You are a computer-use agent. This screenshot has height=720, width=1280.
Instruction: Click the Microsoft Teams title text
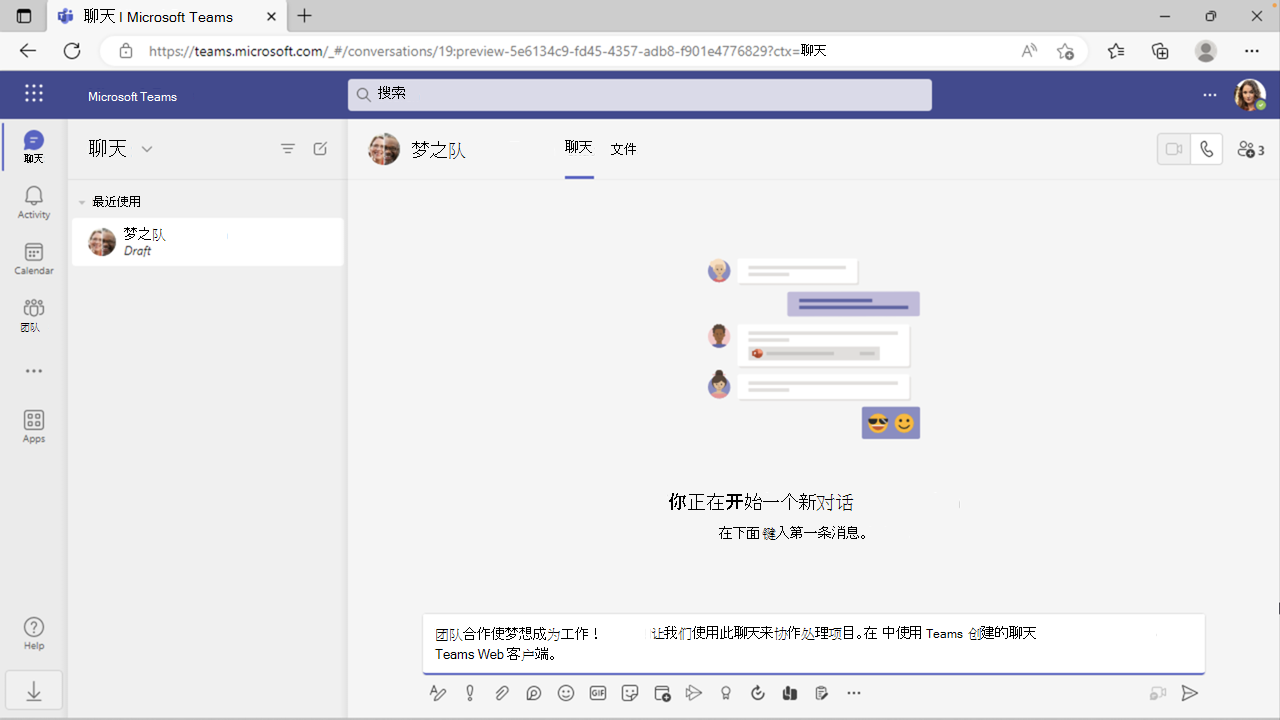(x=132, y=97)
